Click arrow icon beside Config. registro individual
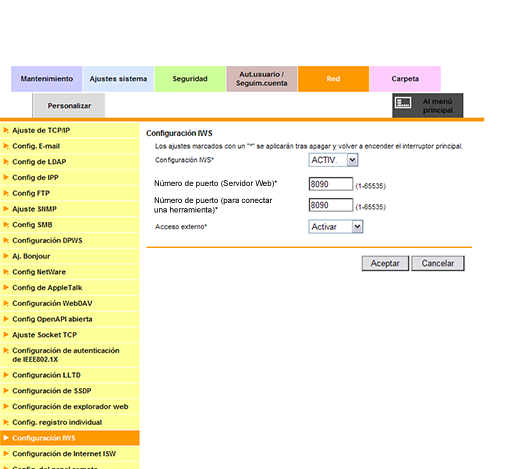Viewport: 517px width, 469px height. [x=6, y=422]
